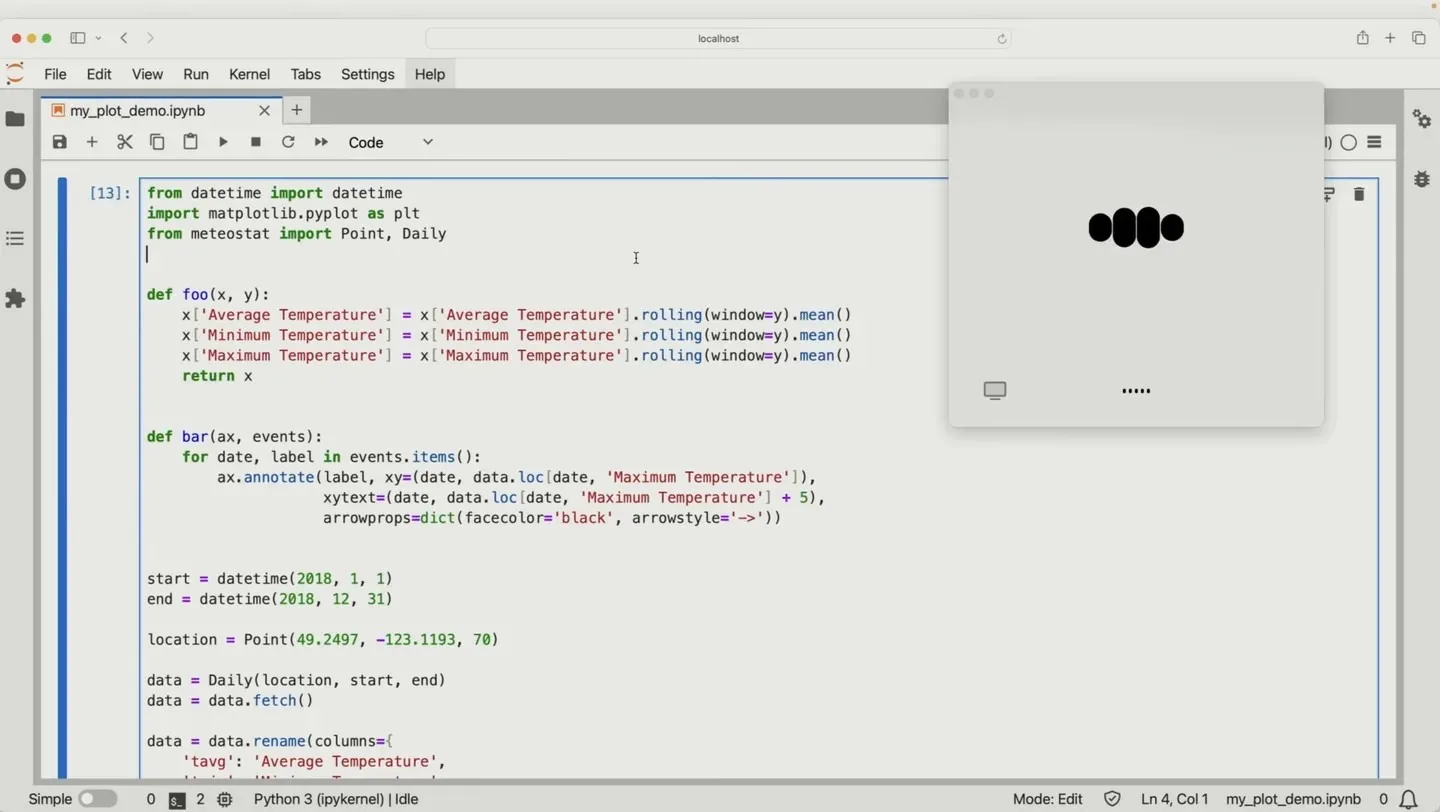Run the selected cell with the play button

pyautogui.click(x=223, y=142)
